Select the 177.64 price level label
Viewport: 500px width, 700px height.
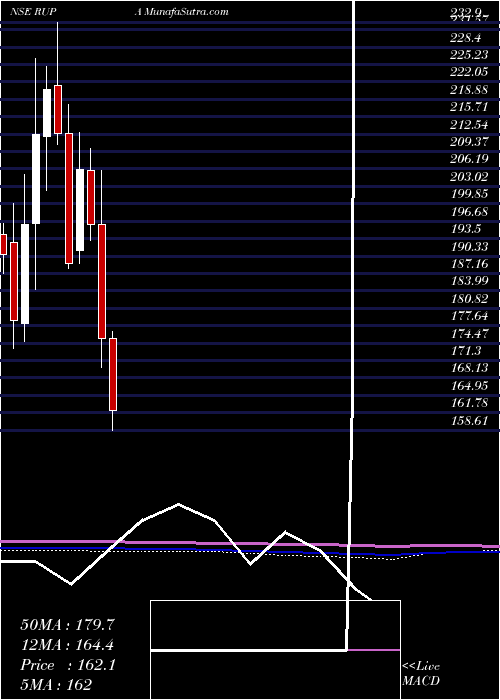pyautogui.click(x=470, y=316)
